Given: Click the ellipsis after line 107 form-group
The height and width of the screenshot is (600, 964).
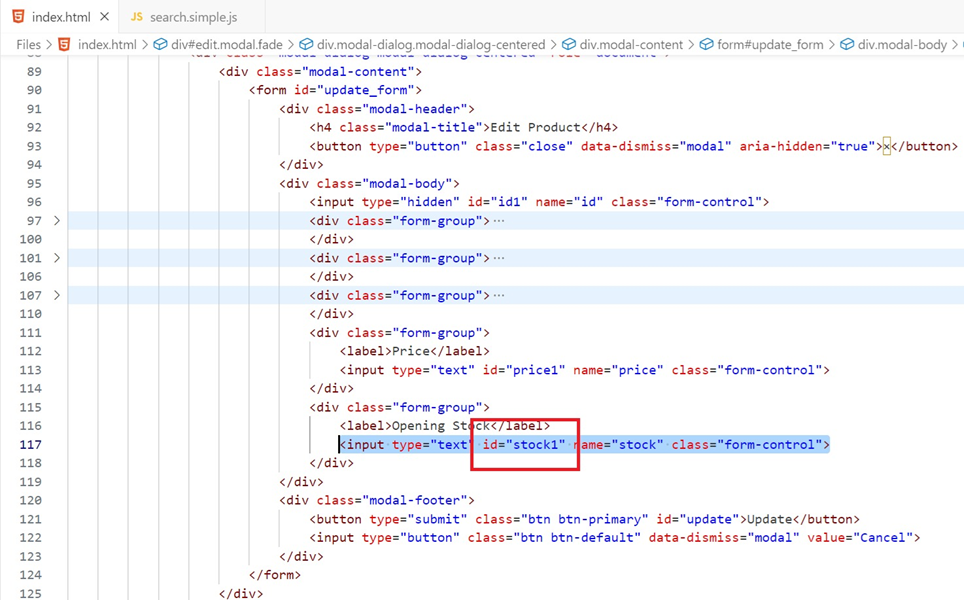Looking at the screenshot, I should click(x=499, y=296).
